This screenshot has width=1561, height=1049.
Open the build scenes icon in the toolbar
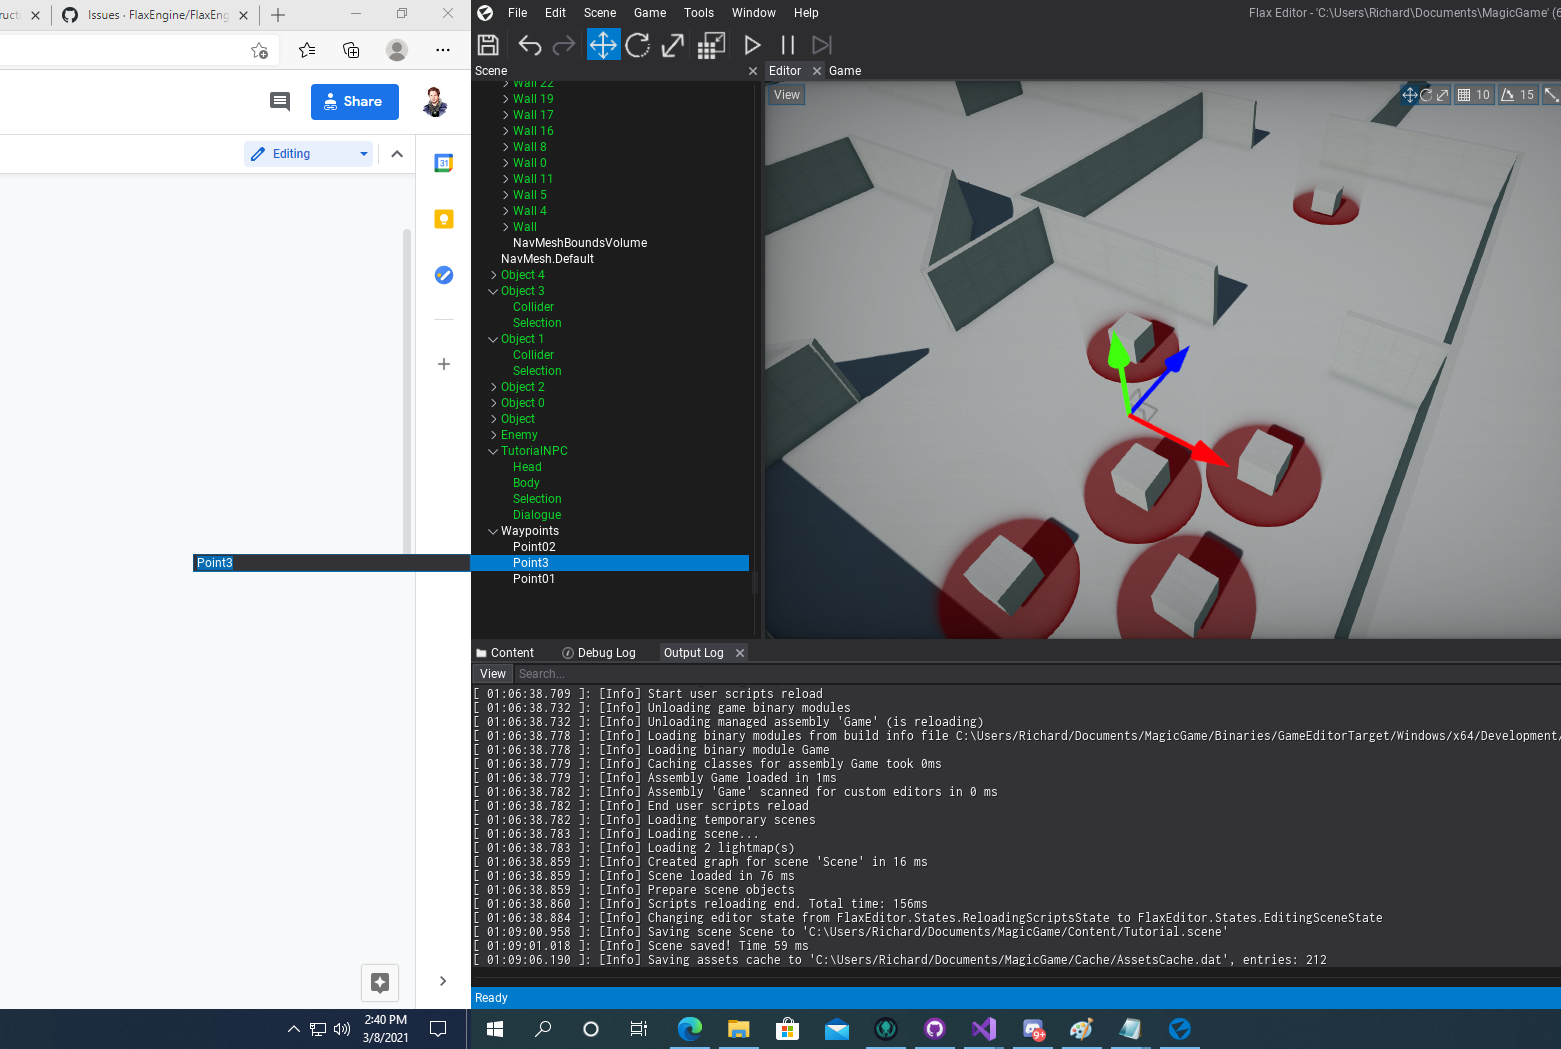710,44
